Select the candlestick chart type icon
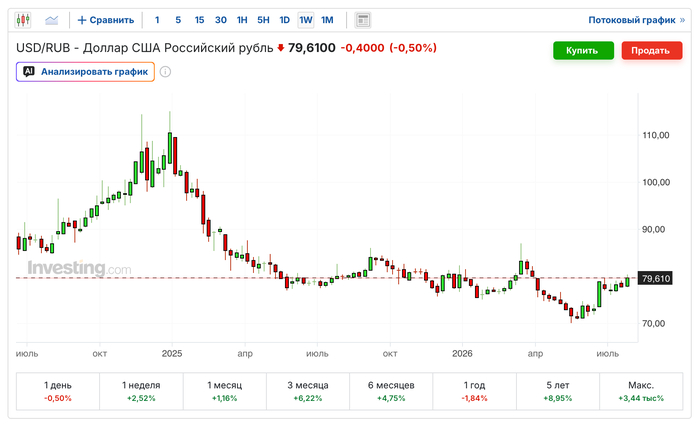This screenshot has height=429, width=700. (23, 20)
